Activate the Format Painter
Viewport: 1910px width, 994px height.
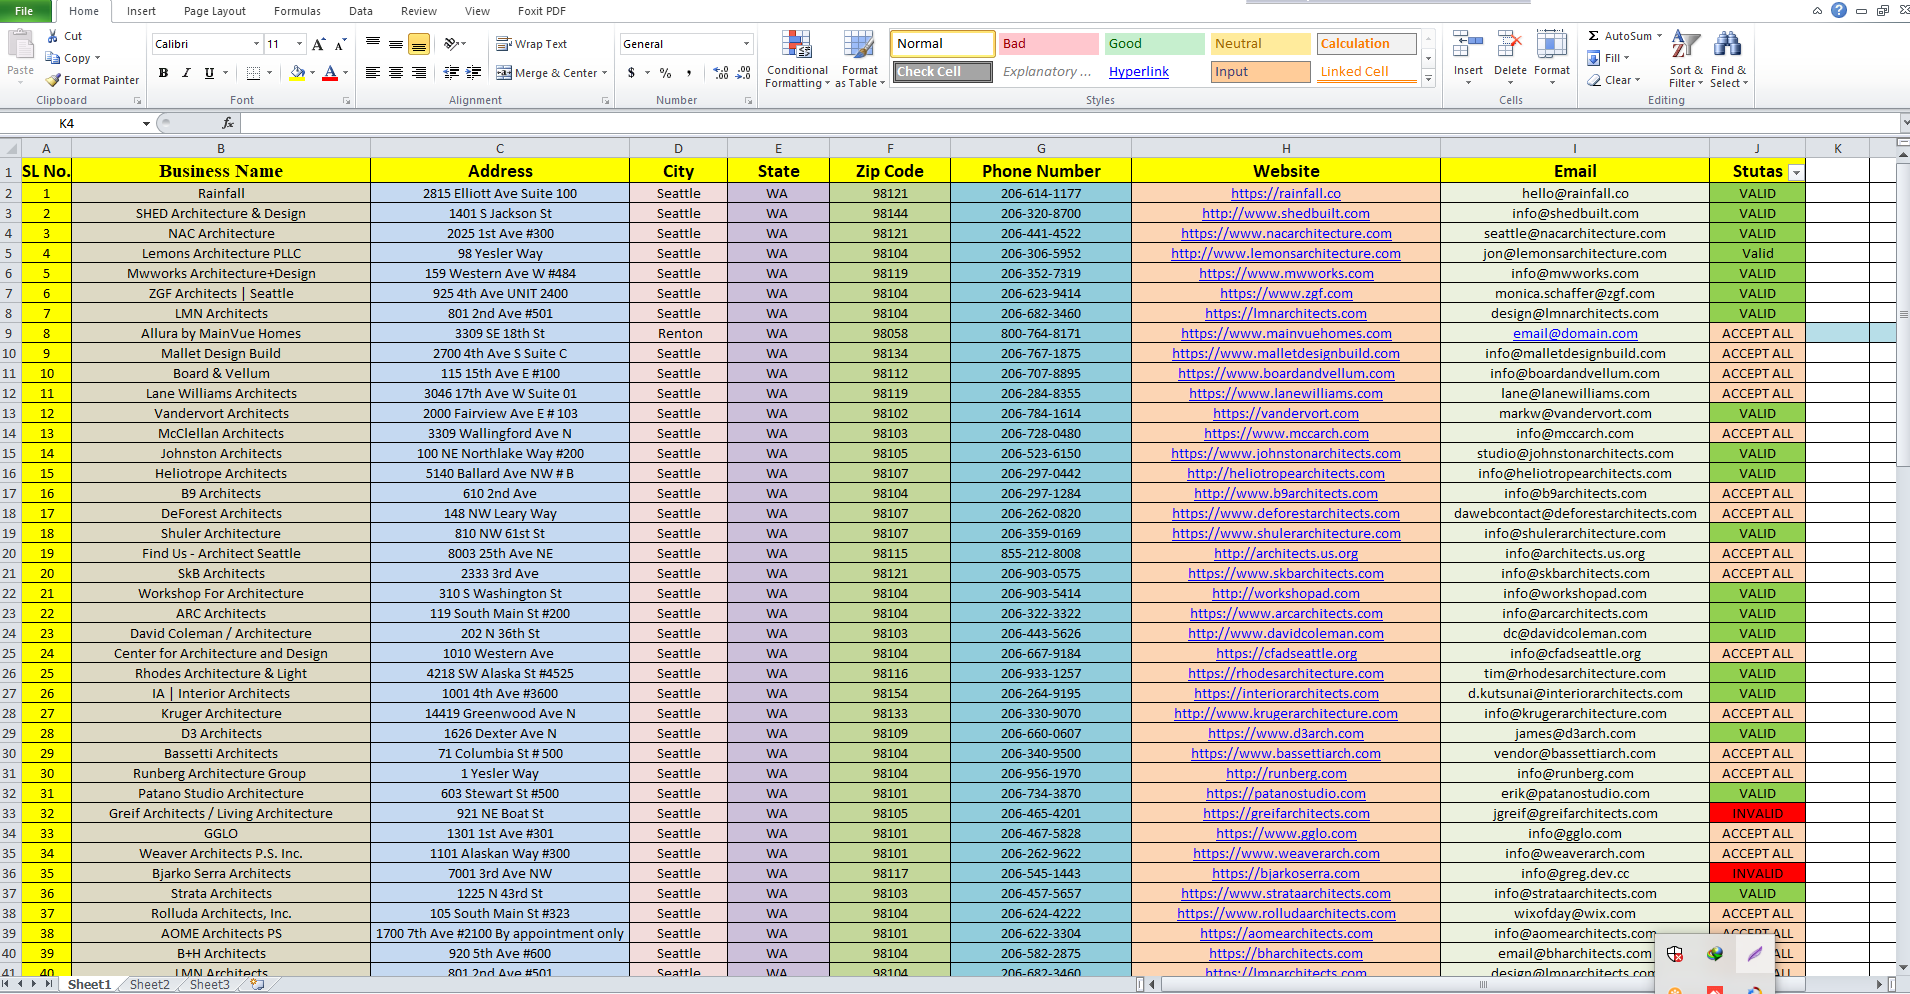pyautogui.click(x=92, y=80)
